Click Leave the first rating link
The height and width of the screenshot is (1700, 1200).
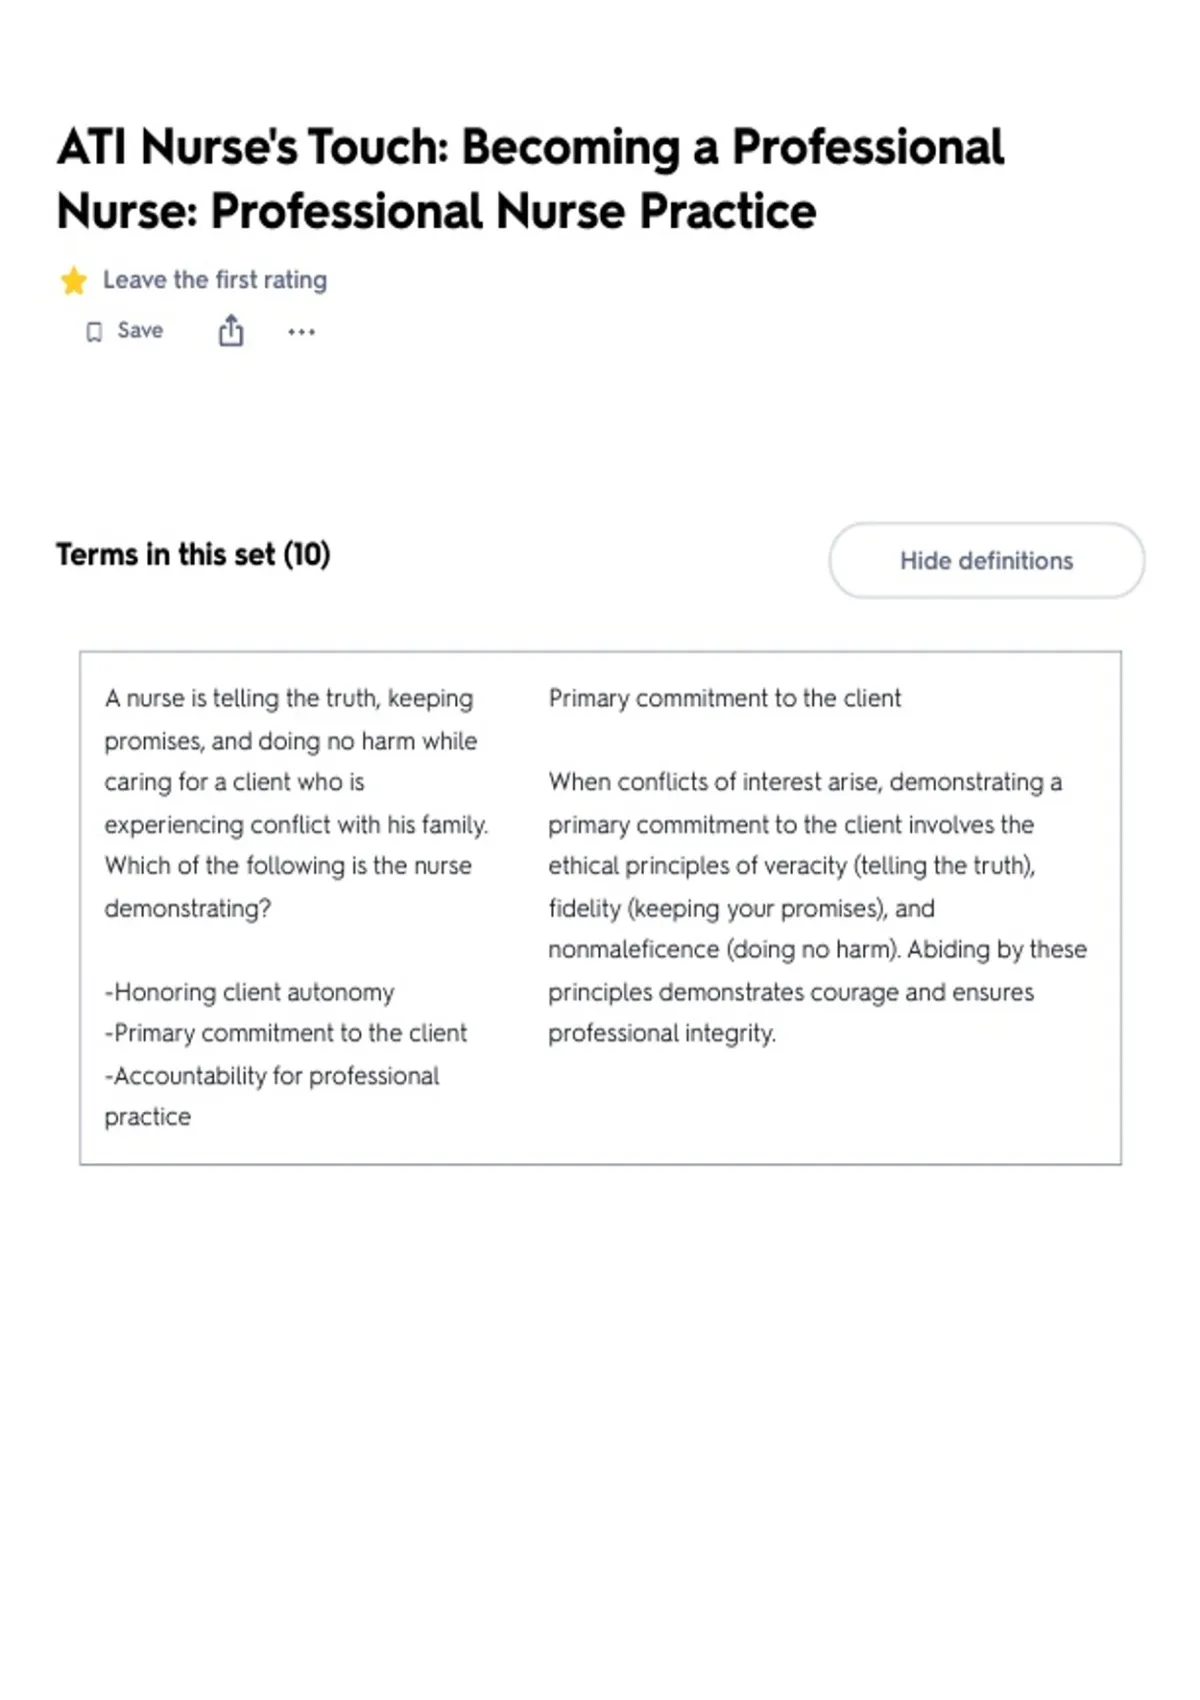pos(215,280)
